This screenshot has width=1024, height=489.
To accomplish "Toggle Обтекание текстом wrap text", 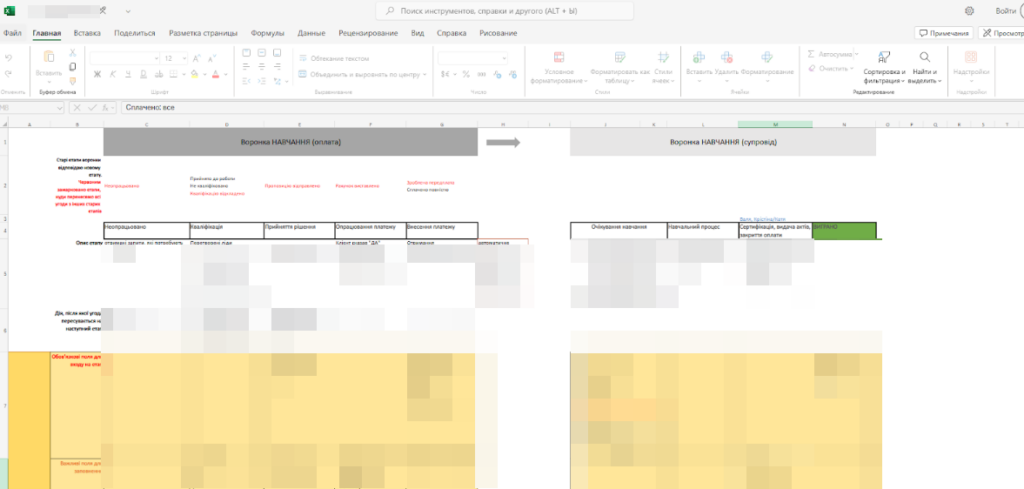I will tap(333, 58).
